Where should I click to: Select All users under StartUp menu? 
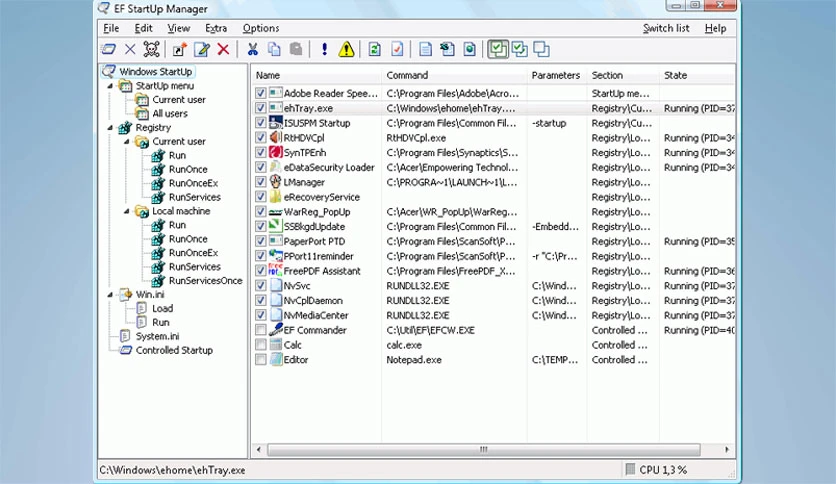click(170, 114)
